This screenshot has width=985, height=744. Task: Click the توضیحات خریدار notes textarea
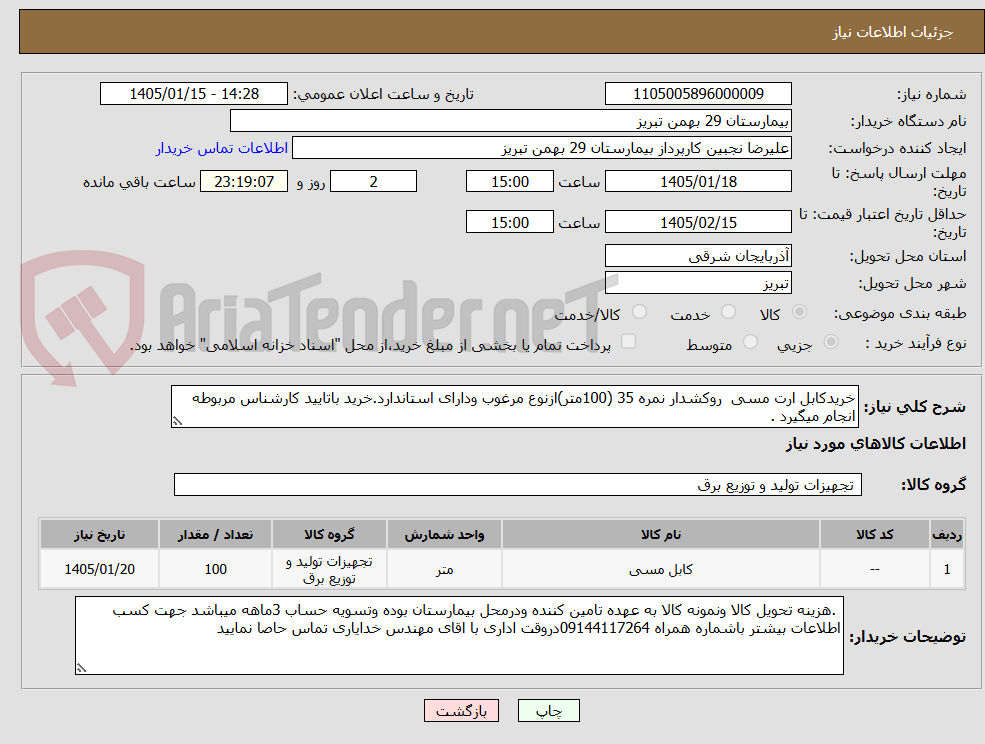pos(459,635)
